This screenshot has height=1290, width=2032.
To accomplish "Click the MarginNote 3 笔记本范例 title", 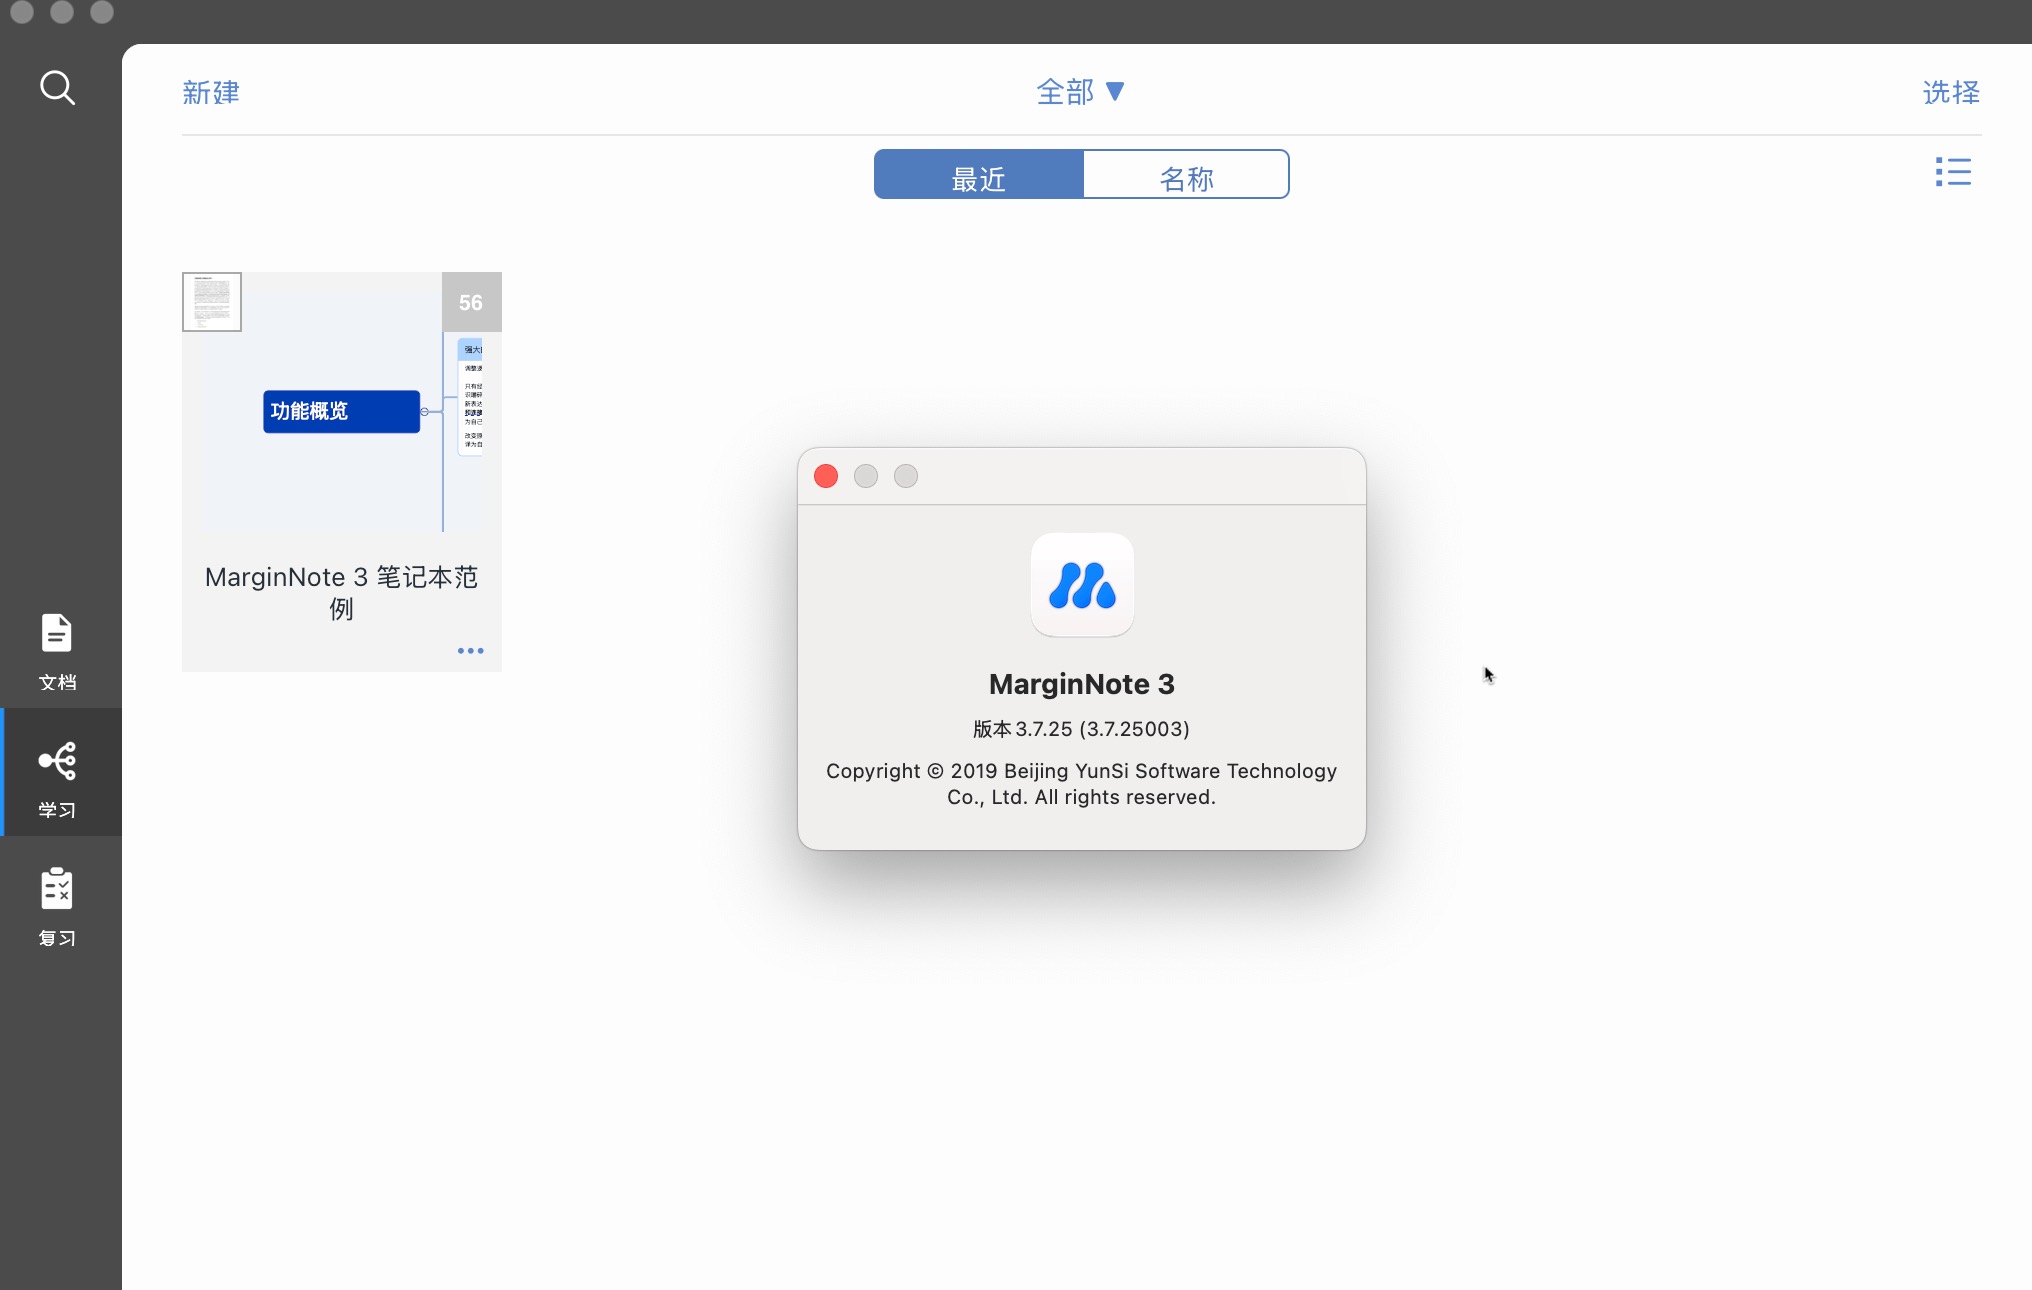I will click(342, 592).
